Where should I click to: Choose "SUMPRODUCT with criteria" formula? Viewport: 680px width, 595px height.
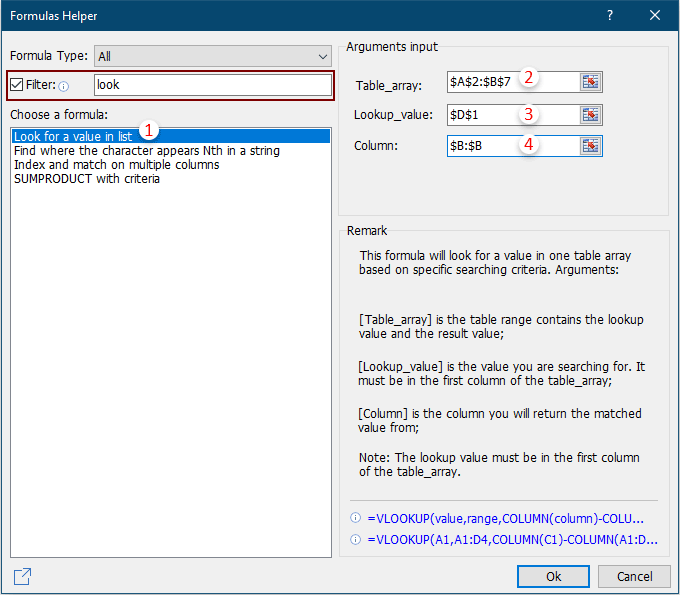click(x=86, y=179)
